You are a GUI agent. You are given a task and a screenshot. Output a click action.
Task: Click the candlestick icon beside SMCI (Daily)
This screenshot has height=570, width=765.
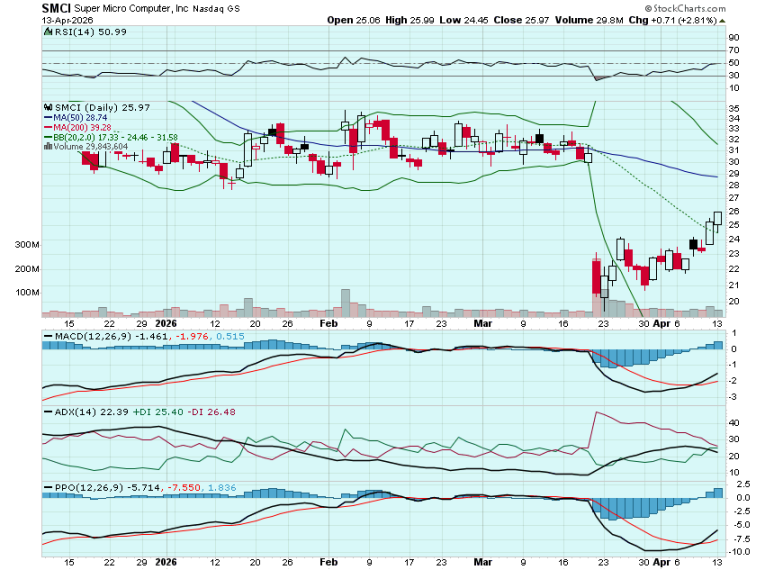[46, 107]
